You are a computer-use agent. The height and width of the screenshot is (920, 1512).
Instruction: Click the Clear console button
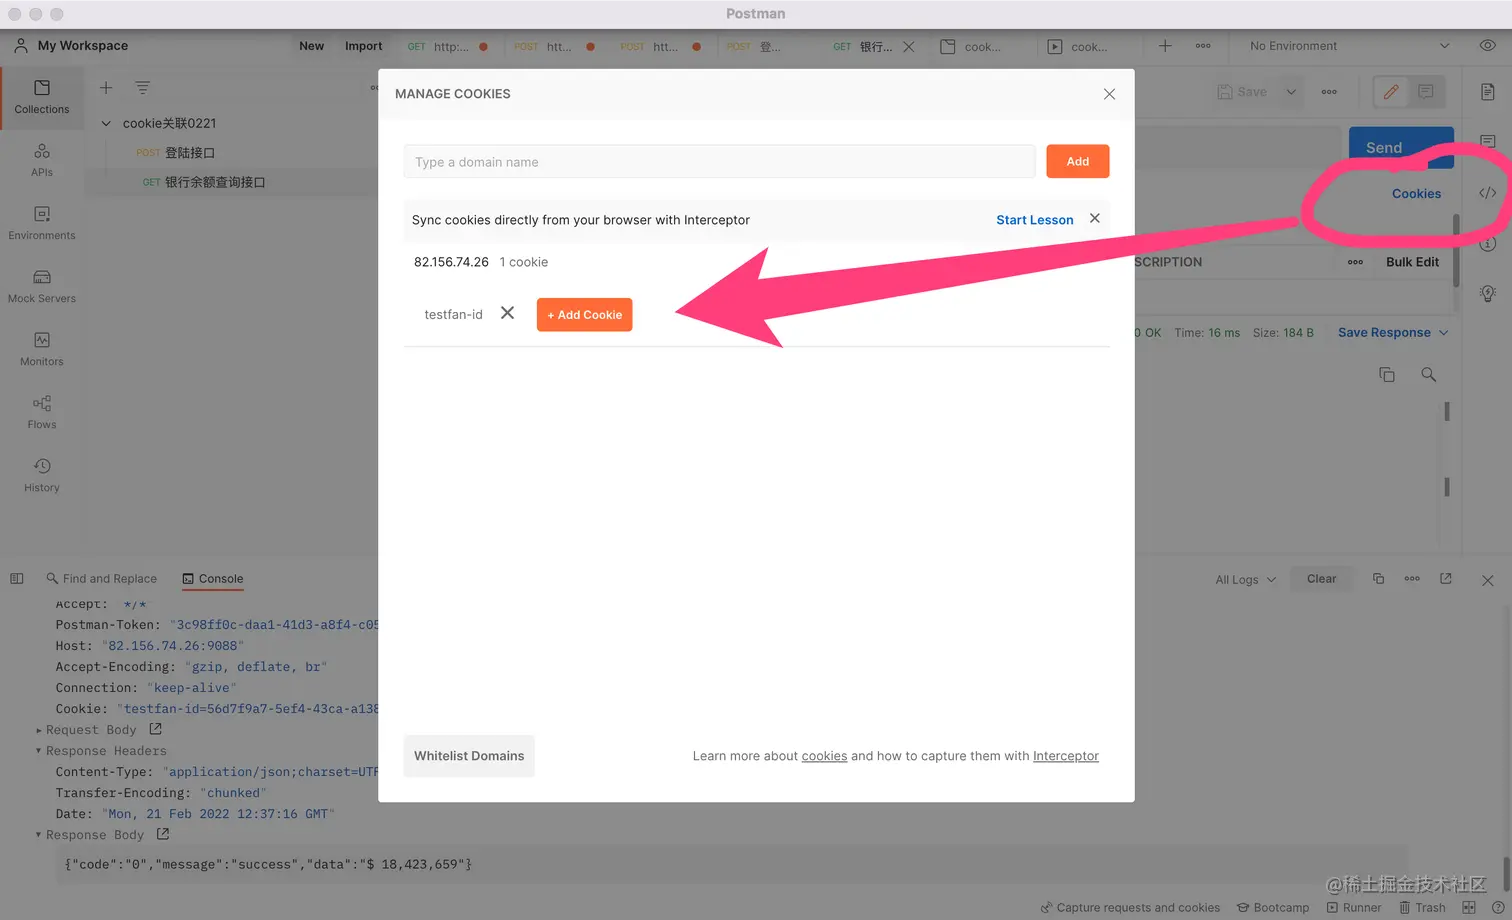pyautogui.click(x=1321, y=578)
